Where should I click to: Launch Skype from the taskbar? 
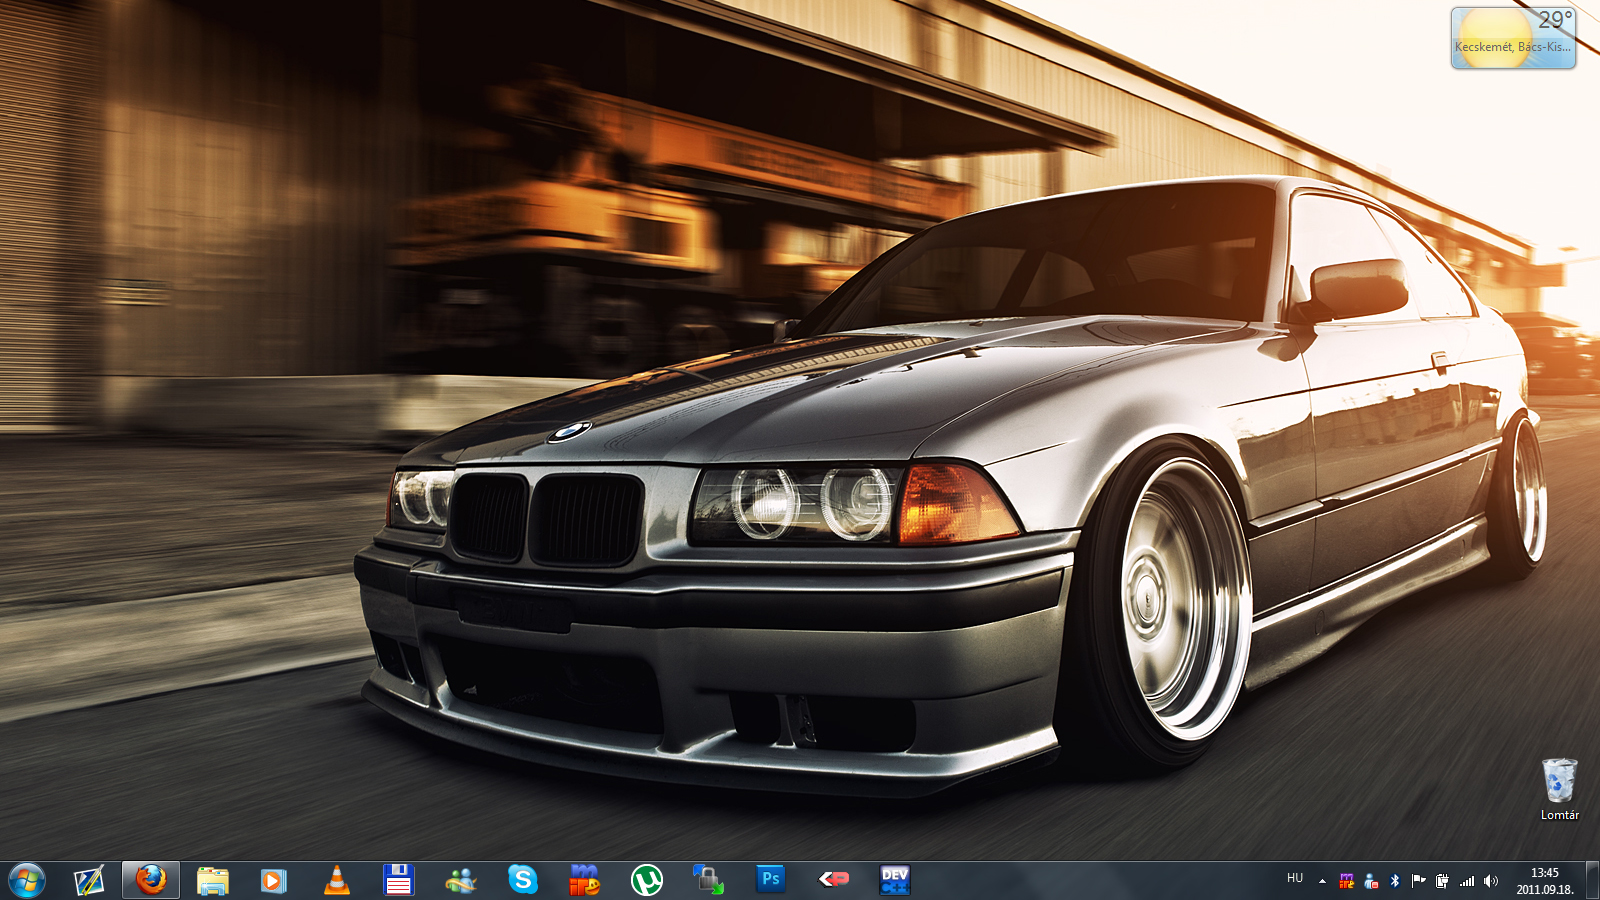(x=523, y=880)
